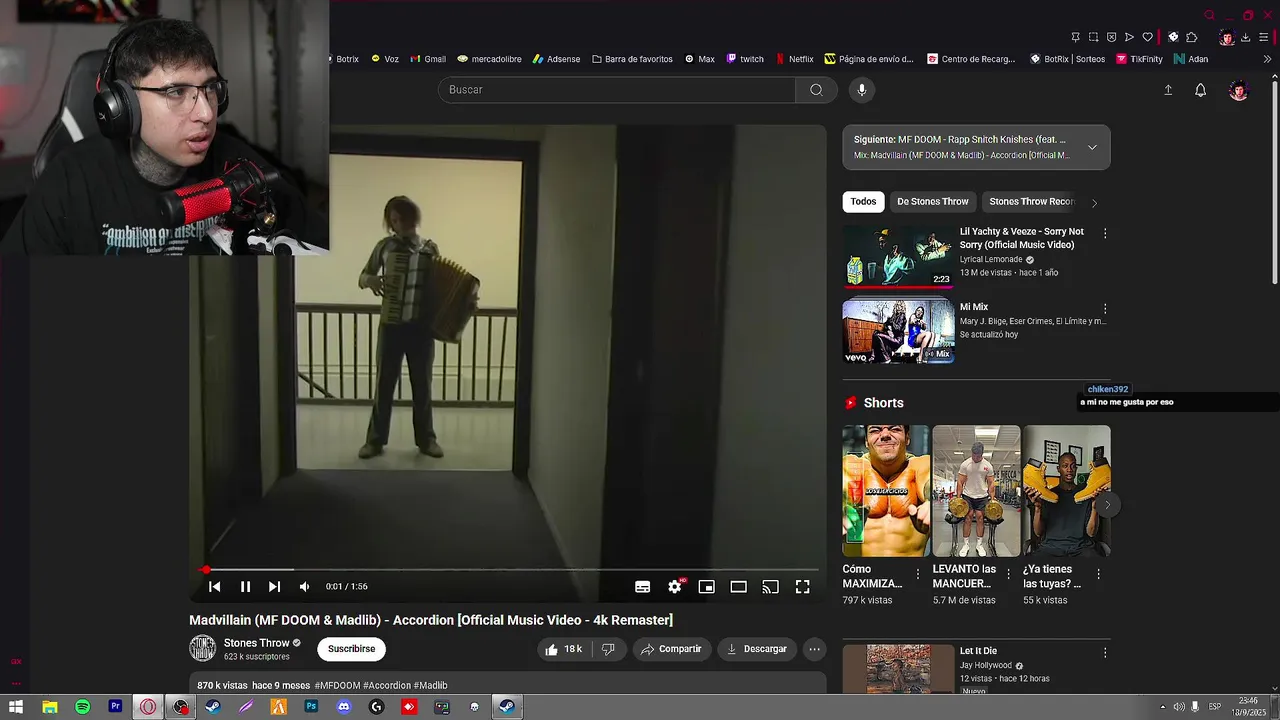Viewport: 1280px width, 720px height.
Task: Open options for ¿Ya tienes las tuyas short
Action: (1098, 575)
